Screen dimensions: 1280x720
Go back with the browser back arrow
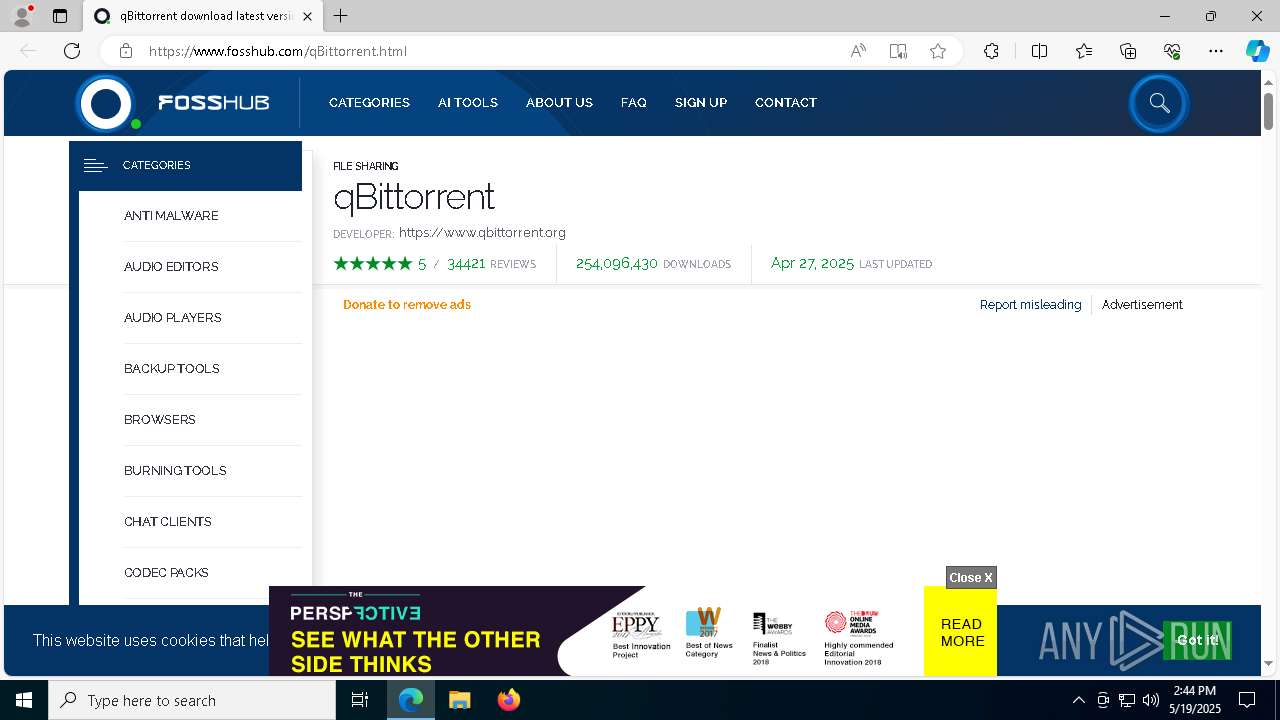(28, 51)
